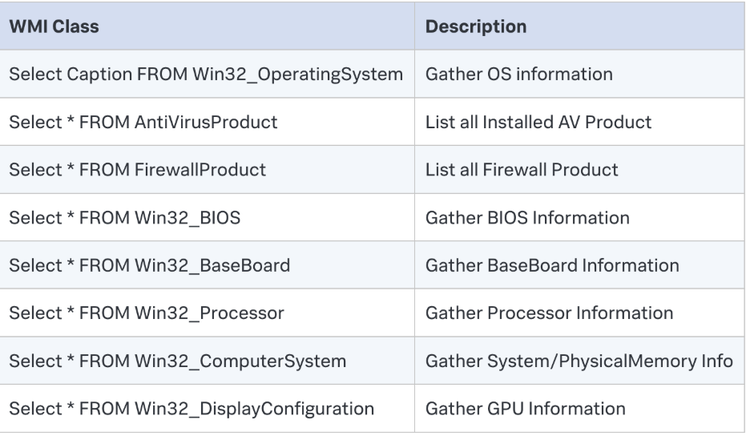Select the Win32_ComputerSystem query cell
Image resolution: width=750 pixels, height=440 pixels.
point(177,361)
